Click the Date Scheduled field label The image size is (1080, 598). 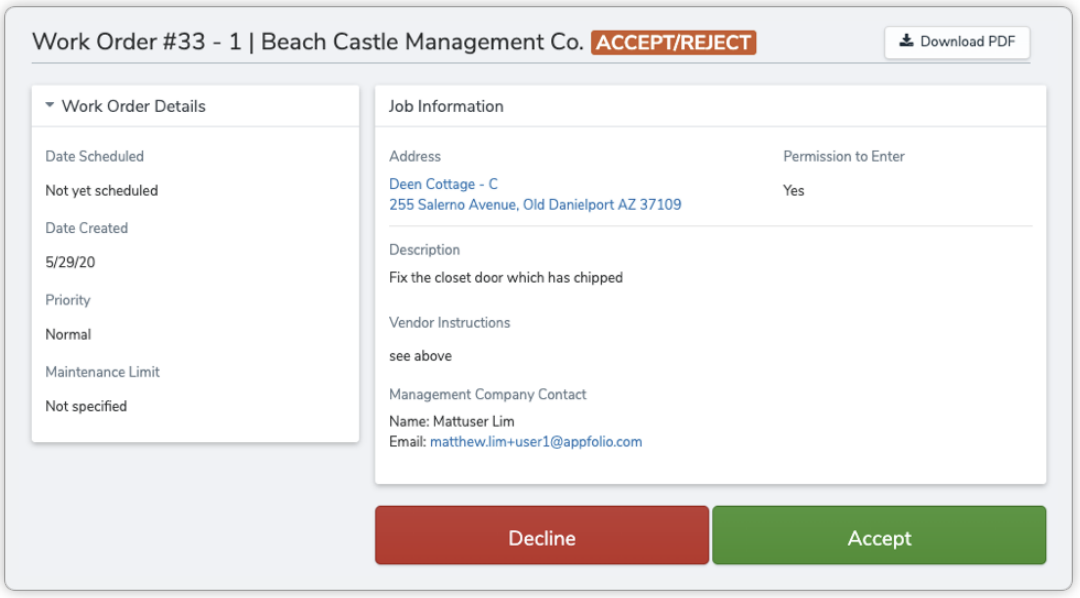click(x=94, y=156)
